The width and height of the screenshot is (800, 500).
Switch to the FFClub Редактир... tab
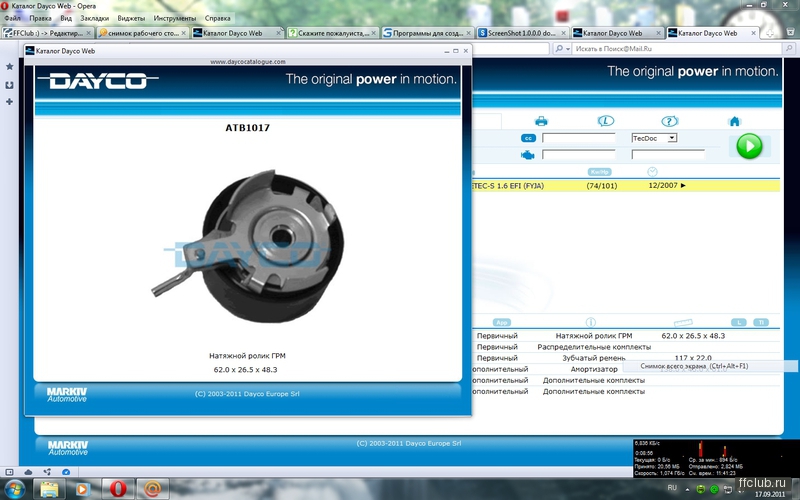[x=47, y=33]
